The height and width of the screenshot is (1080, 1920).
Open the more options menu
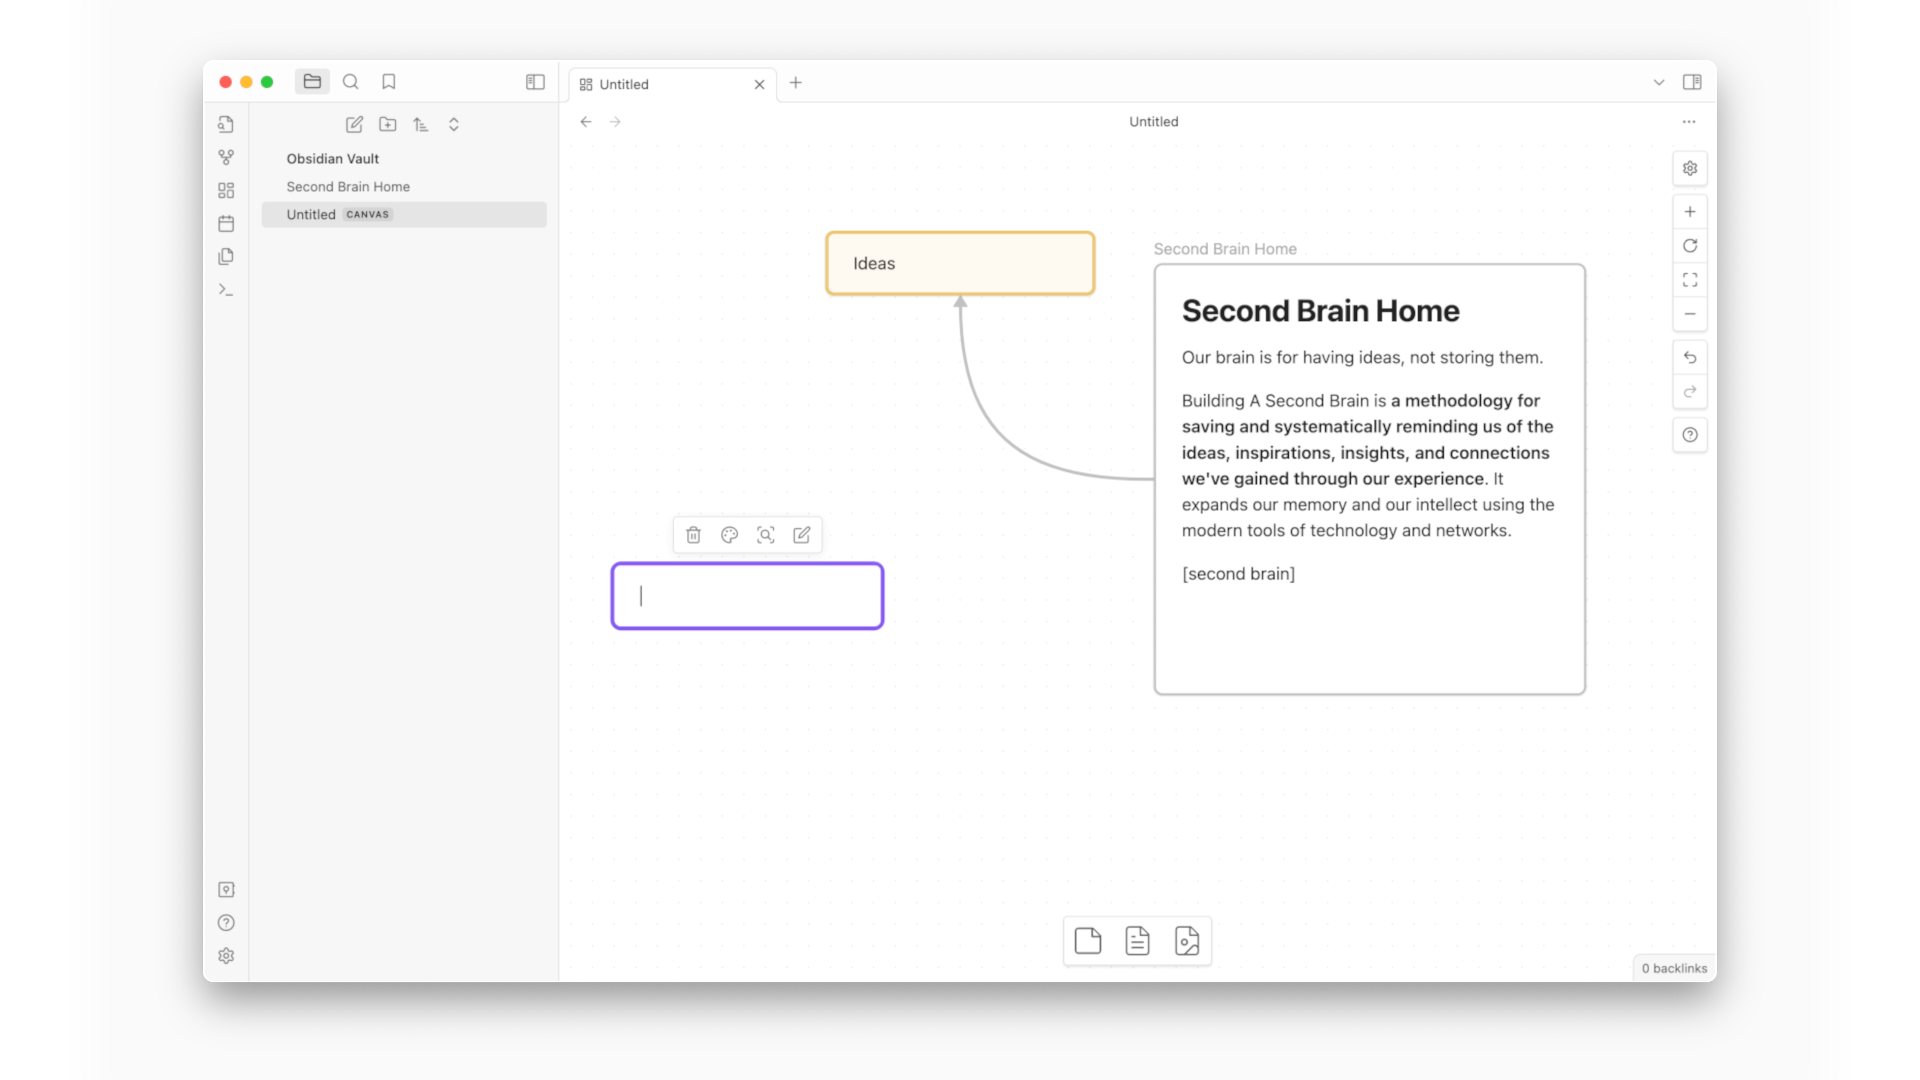click(1689, 121)
